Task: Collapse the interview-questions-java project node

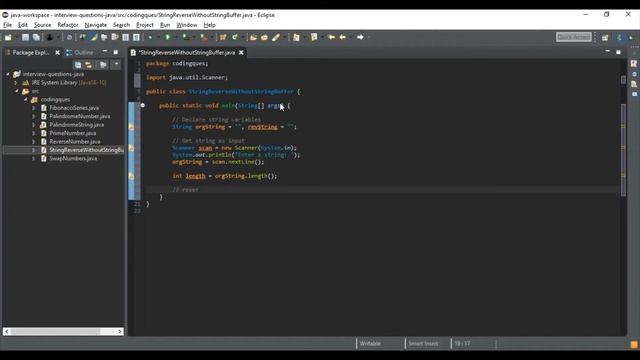Action: pyautogui.click(x=8, y=74)
